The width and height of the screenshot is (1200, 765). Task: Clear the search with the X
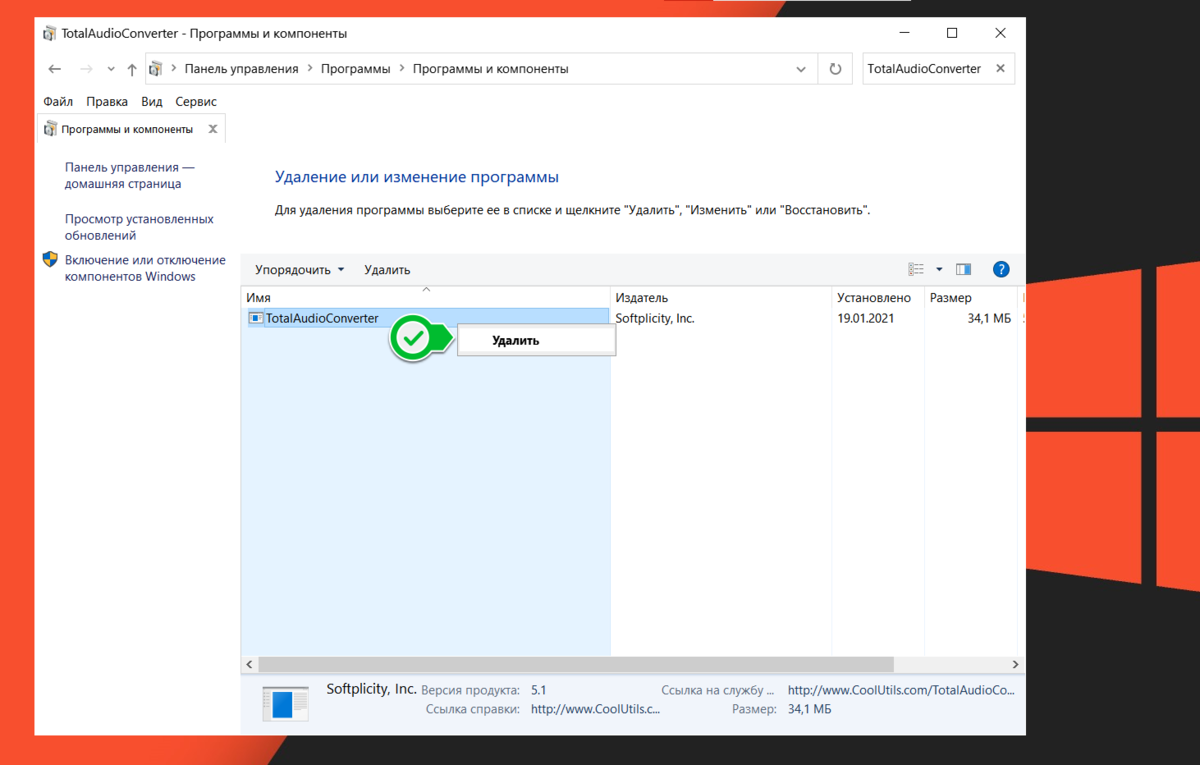tap(1001, 69)
